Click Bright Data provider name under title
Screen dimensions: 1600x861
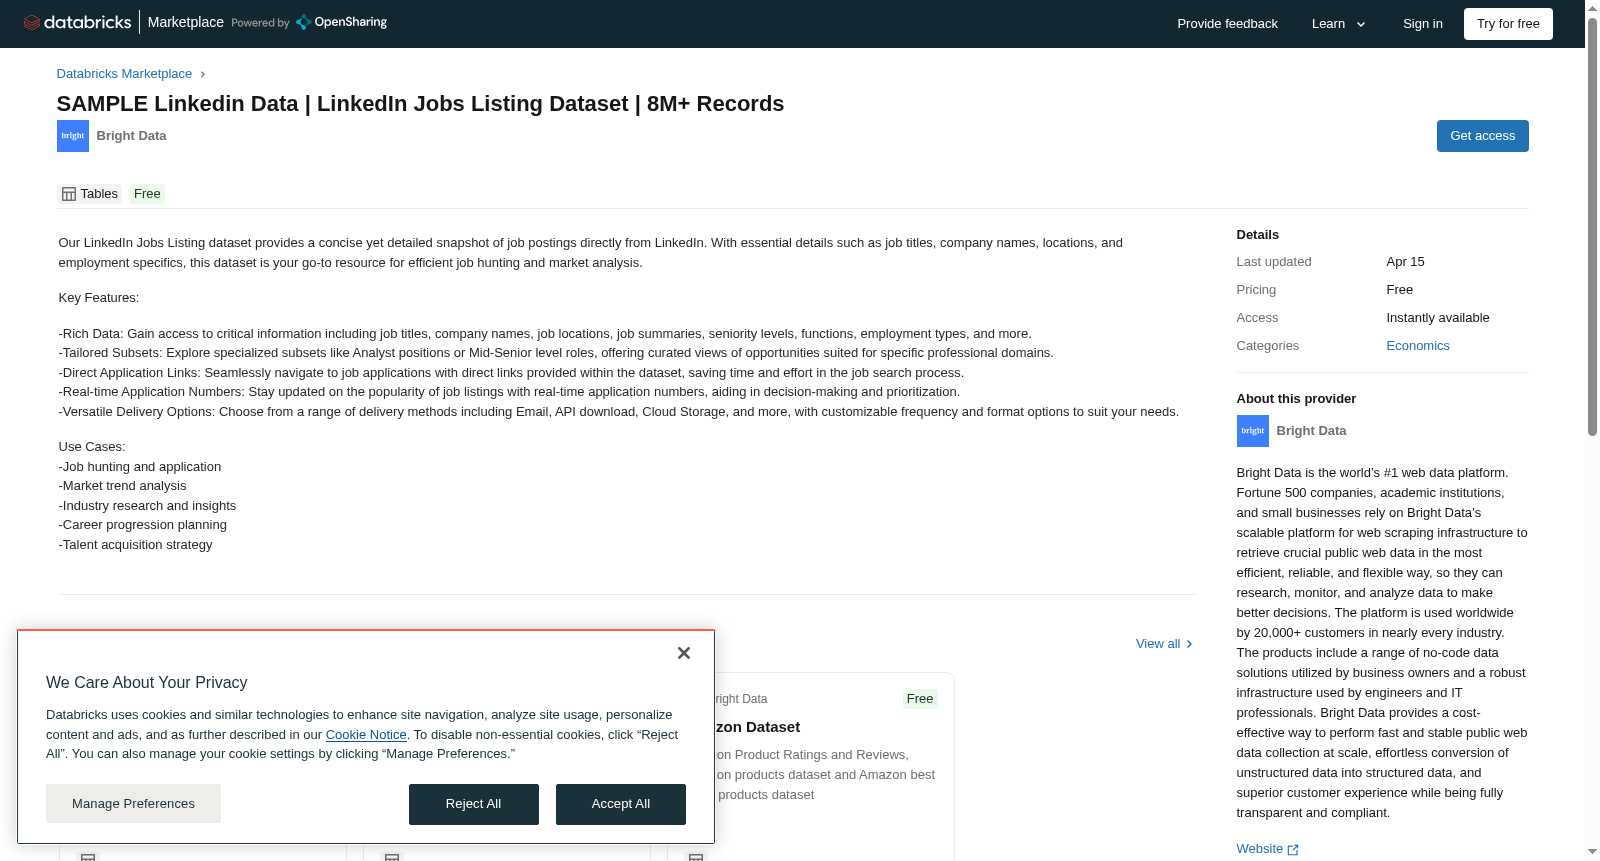tap(131, 136)
